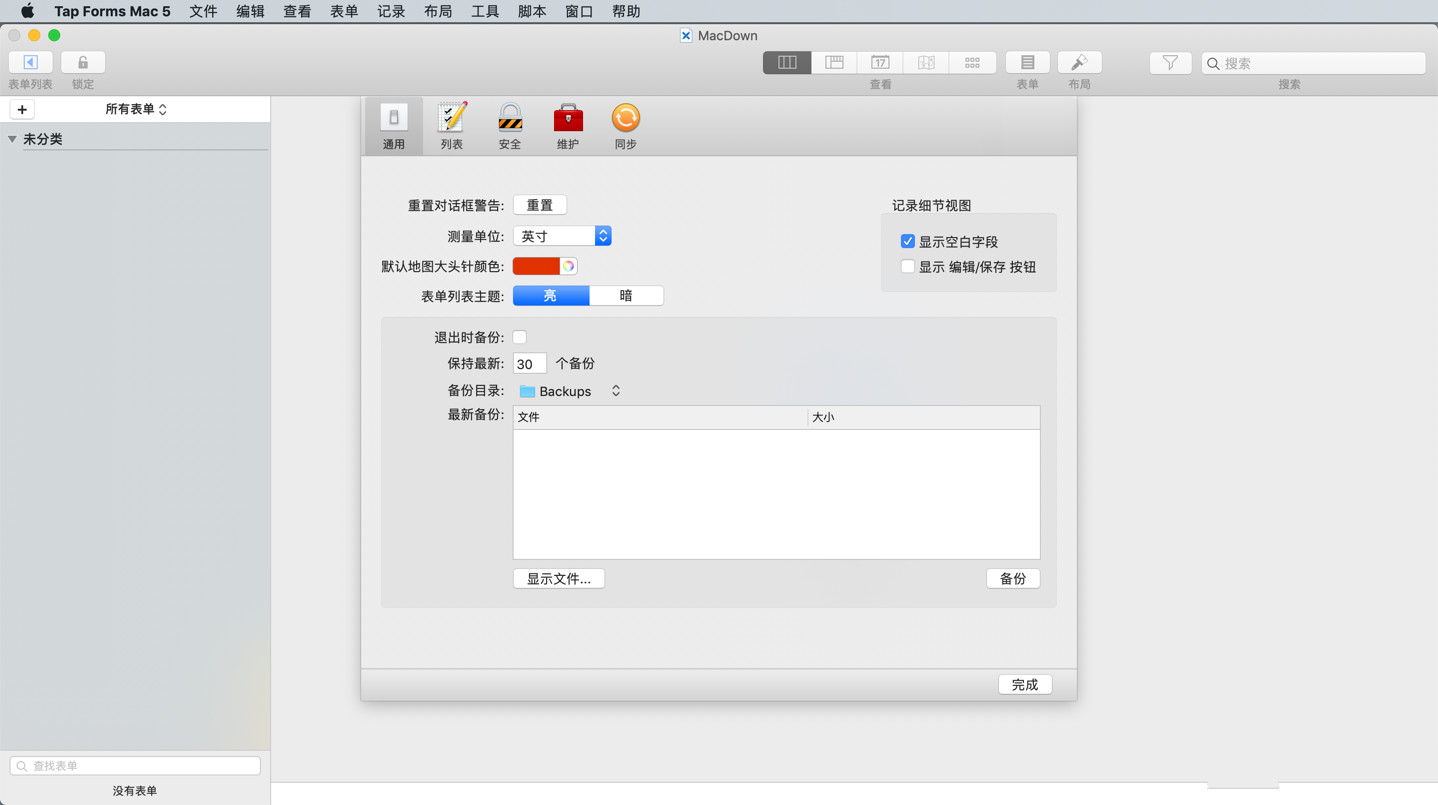Open the color wheel picker on the pin color well

pyautogui.click(x=568, y=266)
